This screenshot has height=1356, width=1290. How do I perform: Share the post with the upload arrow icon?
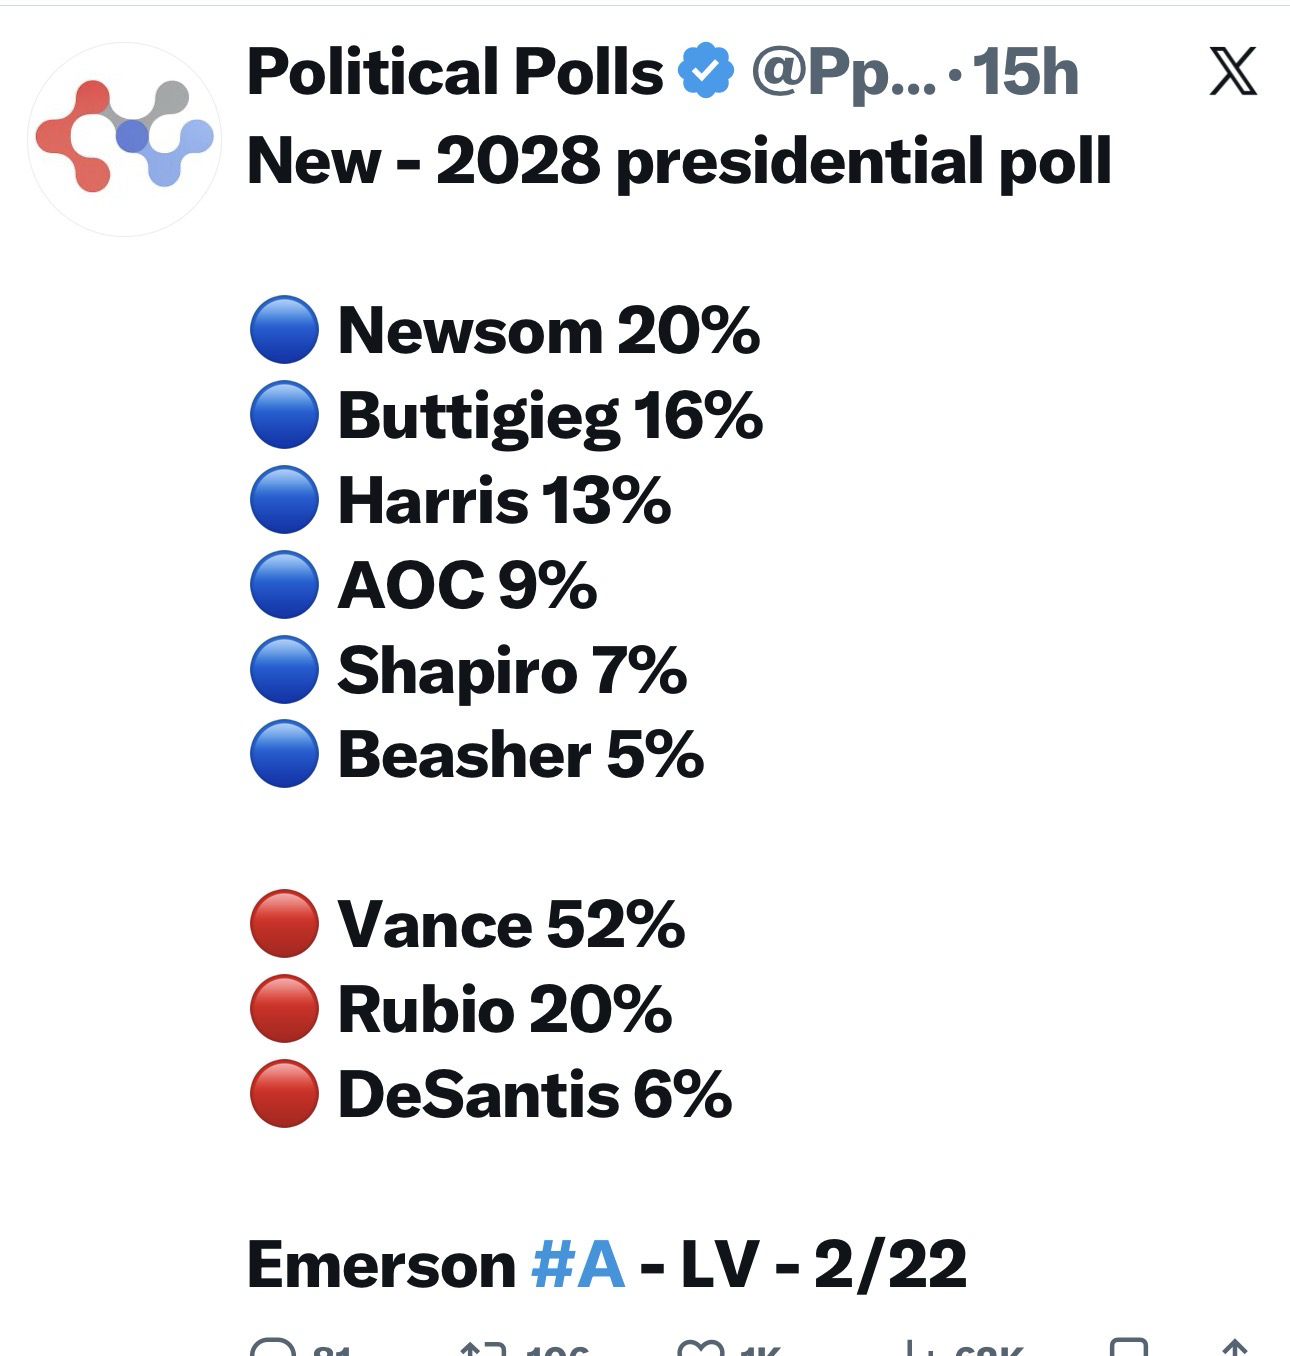click(x=1235, y=1348)
